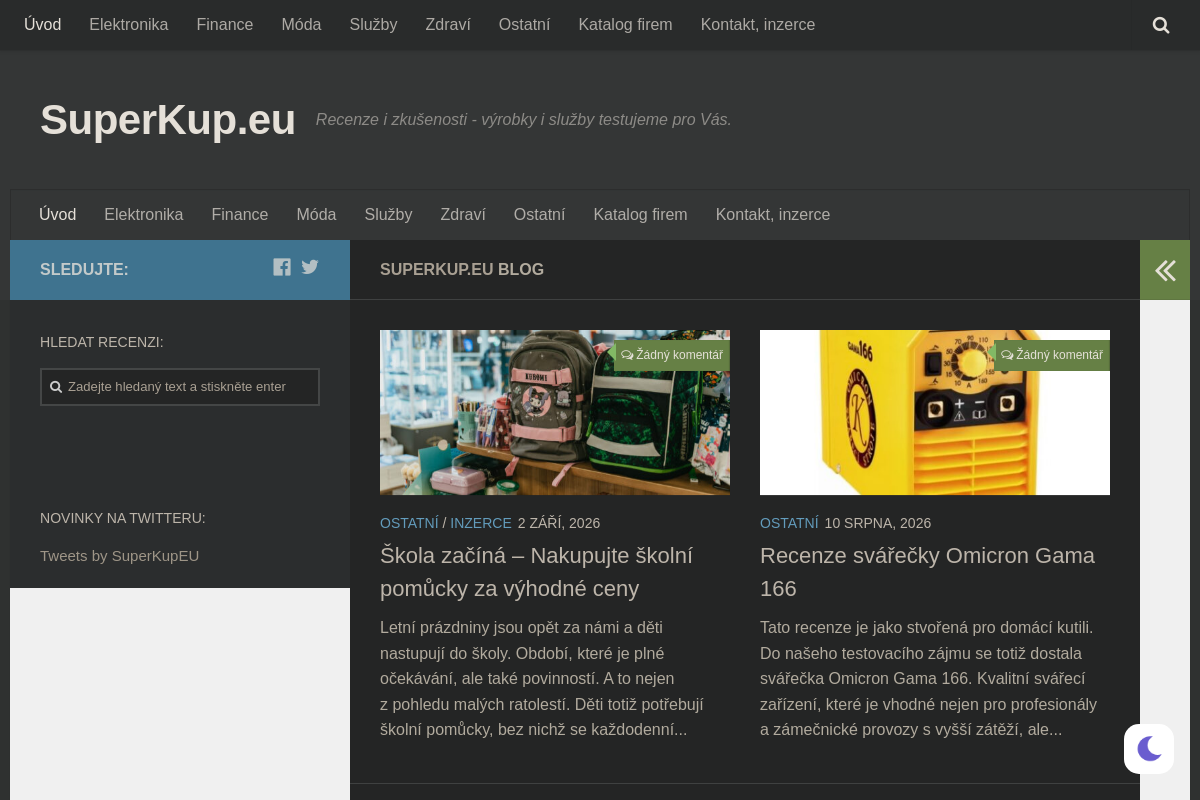Open Elektronika in top navigation bar
The image size is (1200, 800).
click(129, 25)
